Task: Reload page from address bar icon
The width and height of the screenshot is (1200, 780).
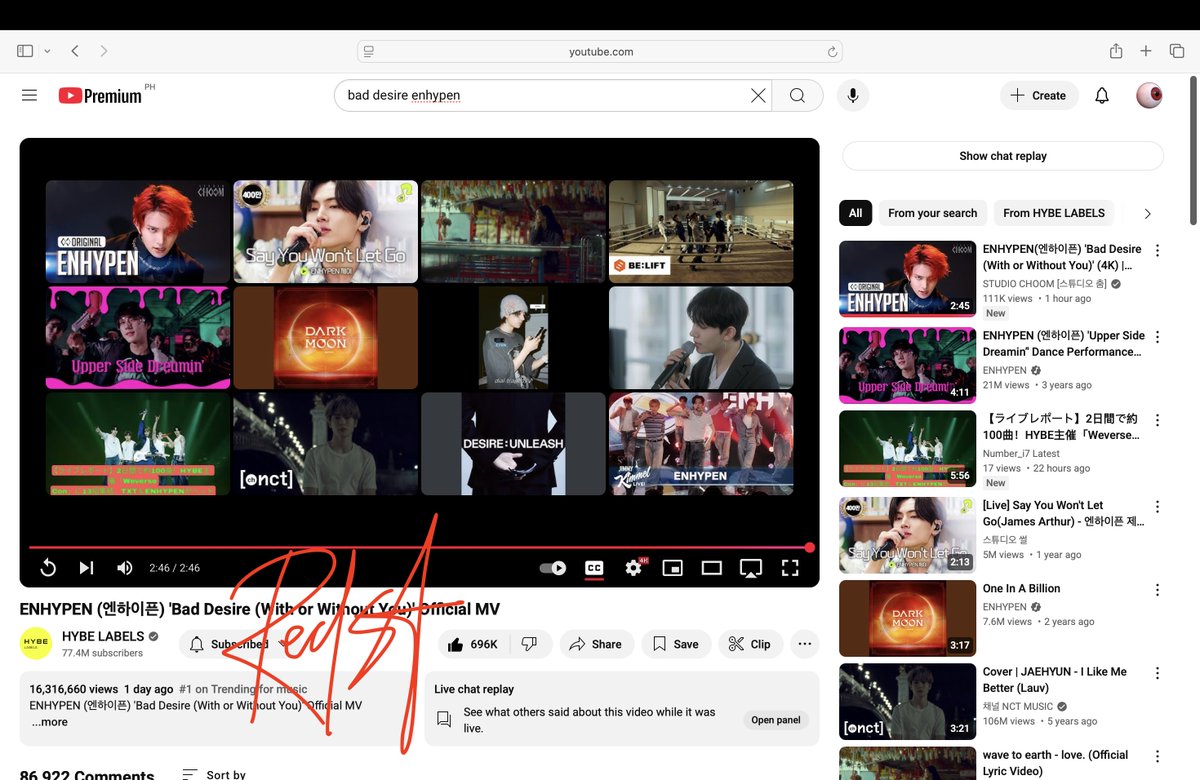Action: 832,51
